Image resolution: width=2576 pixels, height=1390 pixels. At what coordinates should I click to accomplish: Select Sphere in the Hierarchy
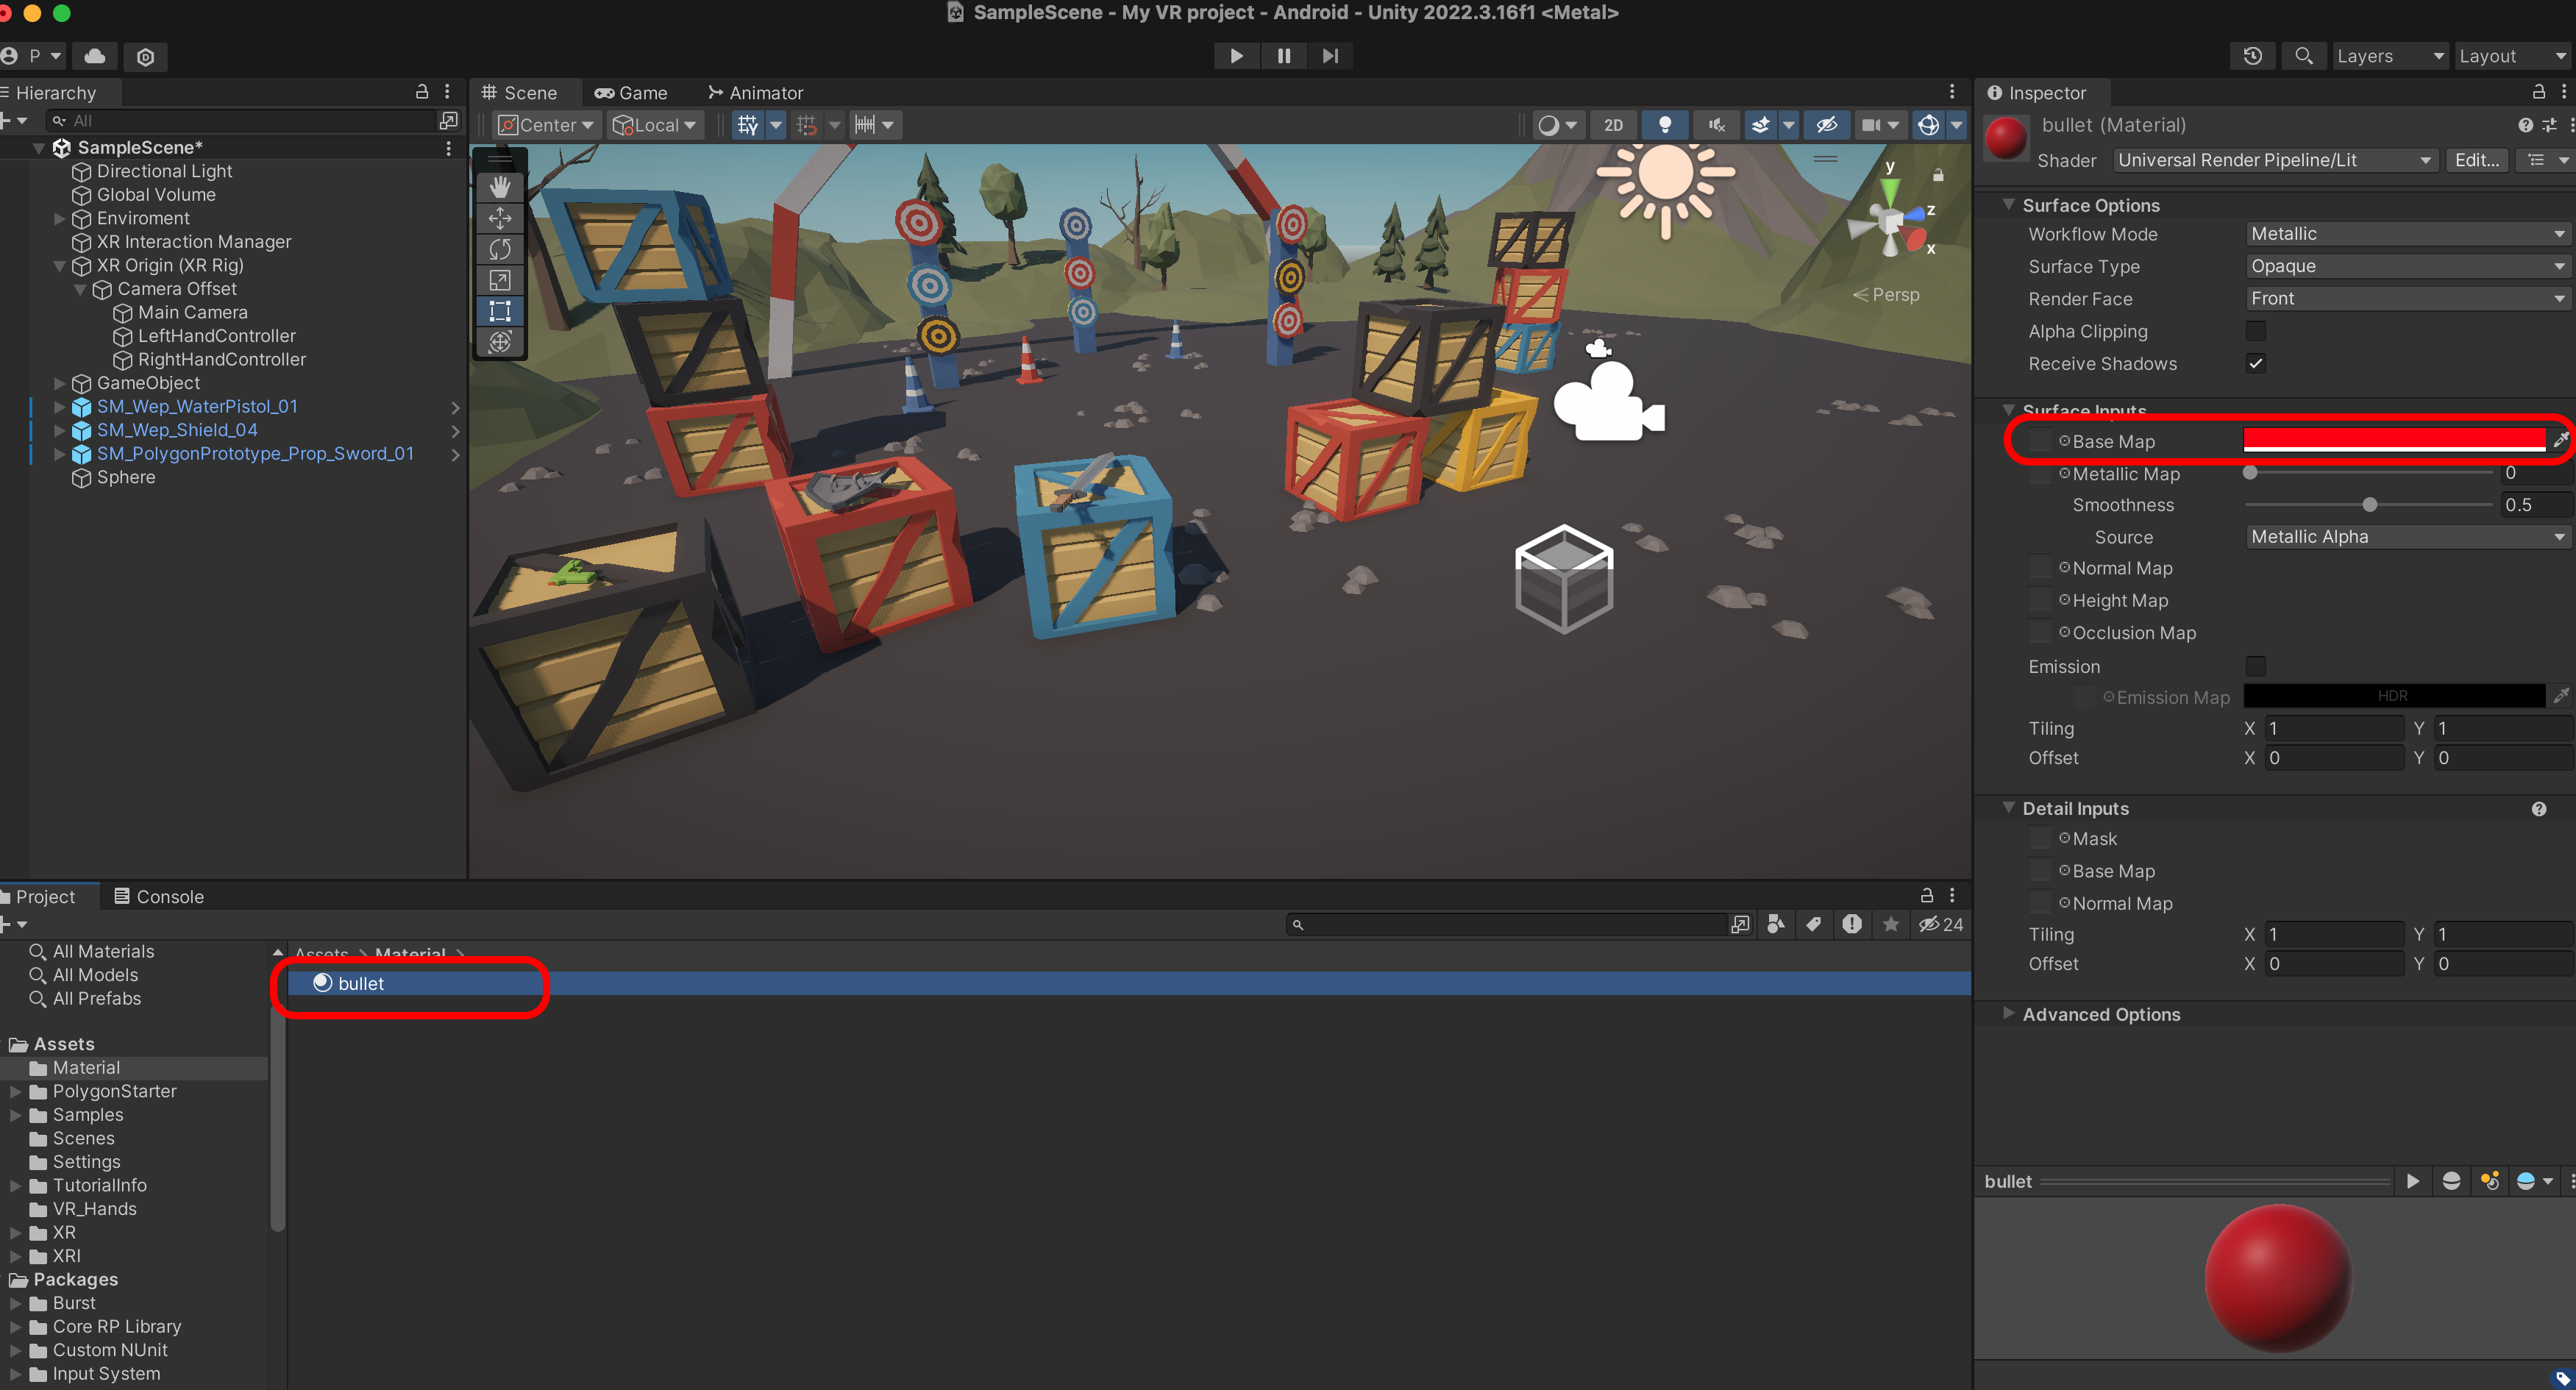126,477
